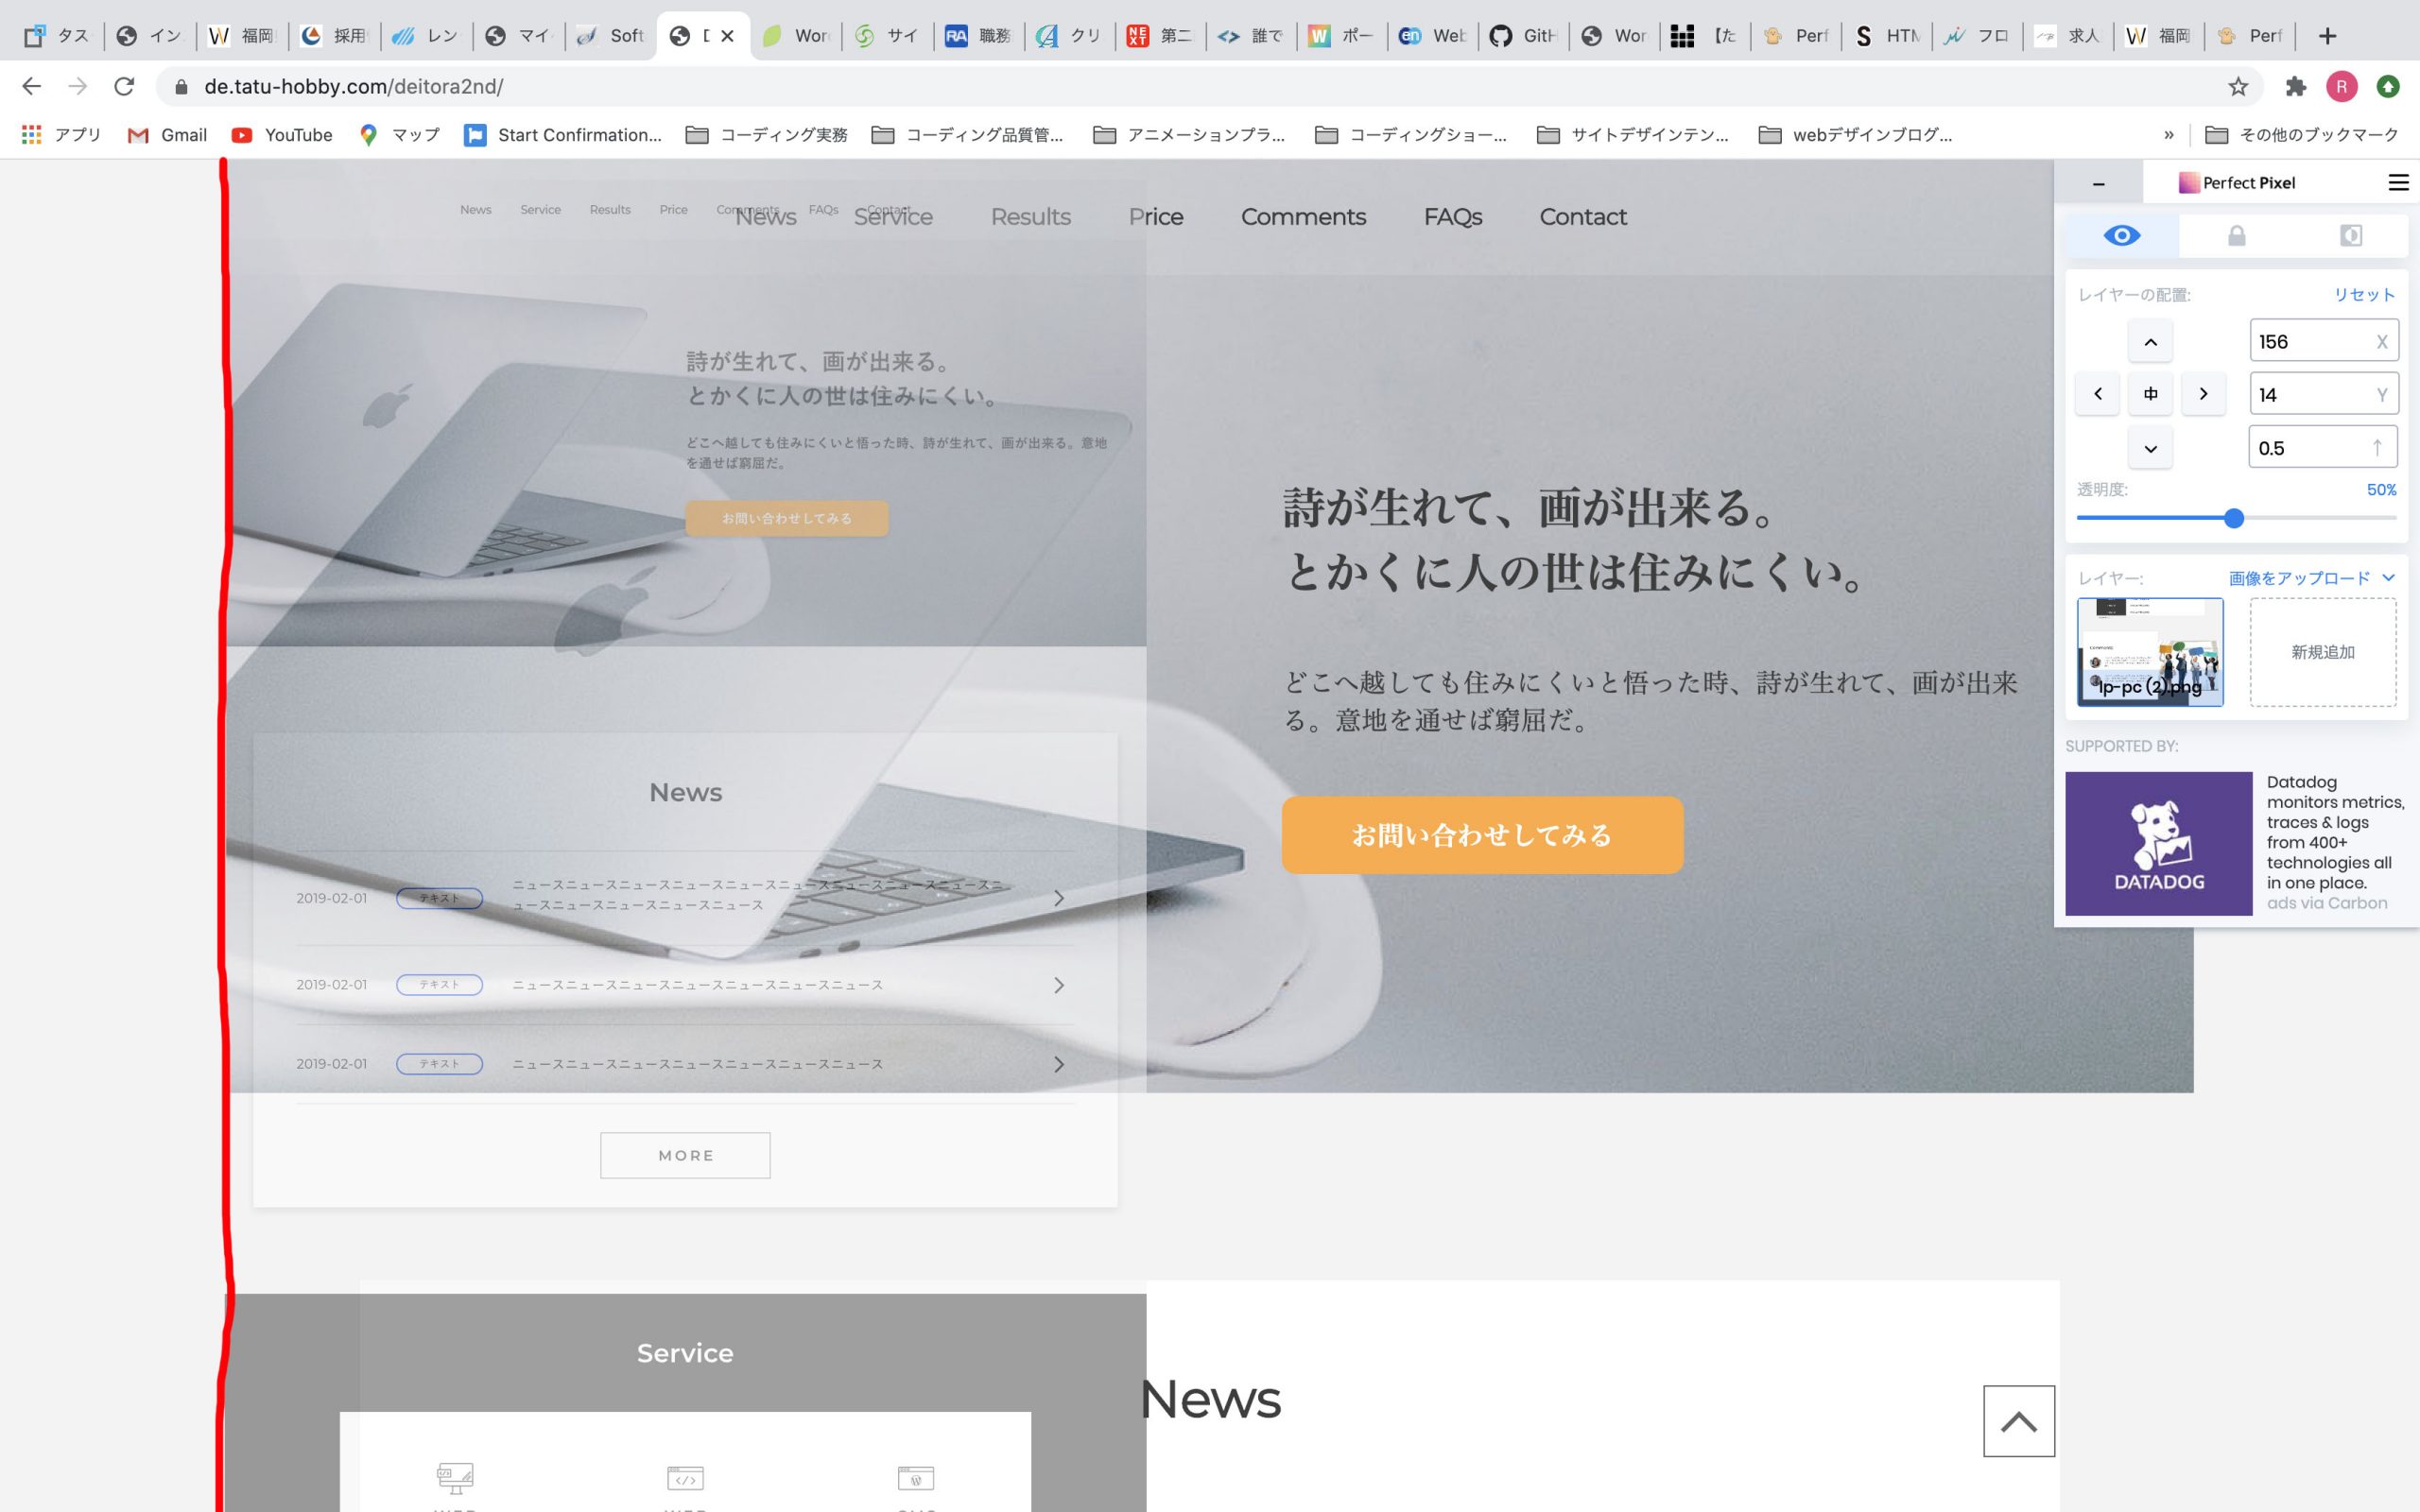Open the Chrome extensions puzzle icon
The width and height of the screenshot is (2420, 1512).
click(x=2296, y=87)
